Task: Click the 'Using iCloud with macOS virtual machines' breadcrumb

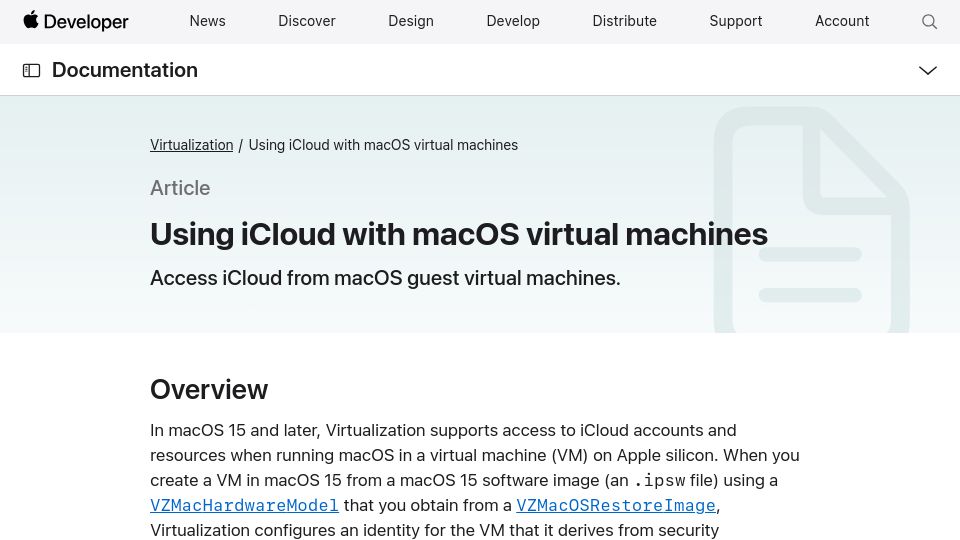Action: 383,145
